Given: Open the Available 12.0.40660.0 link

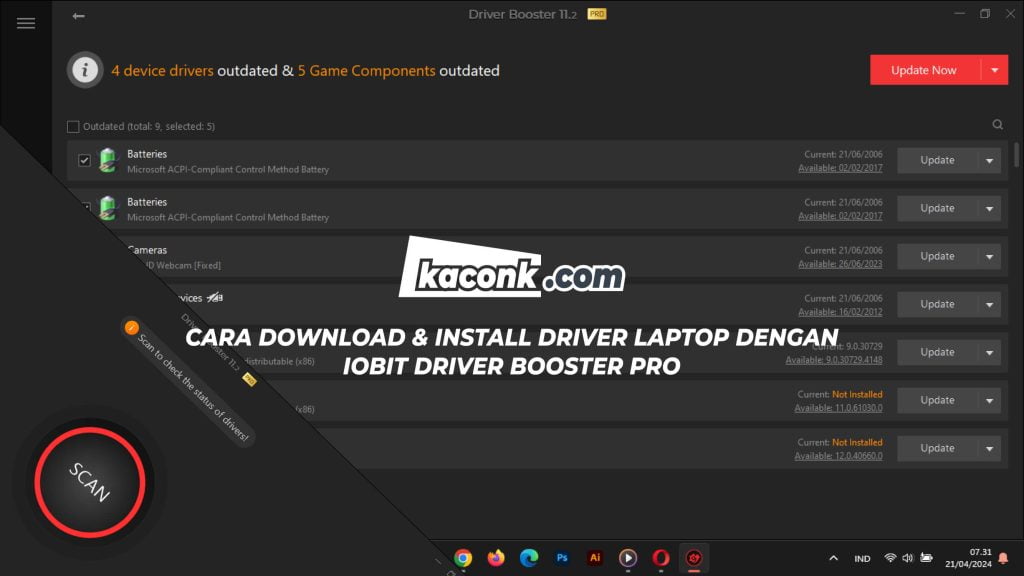Looking at the screenshot, I should point(838,456).
